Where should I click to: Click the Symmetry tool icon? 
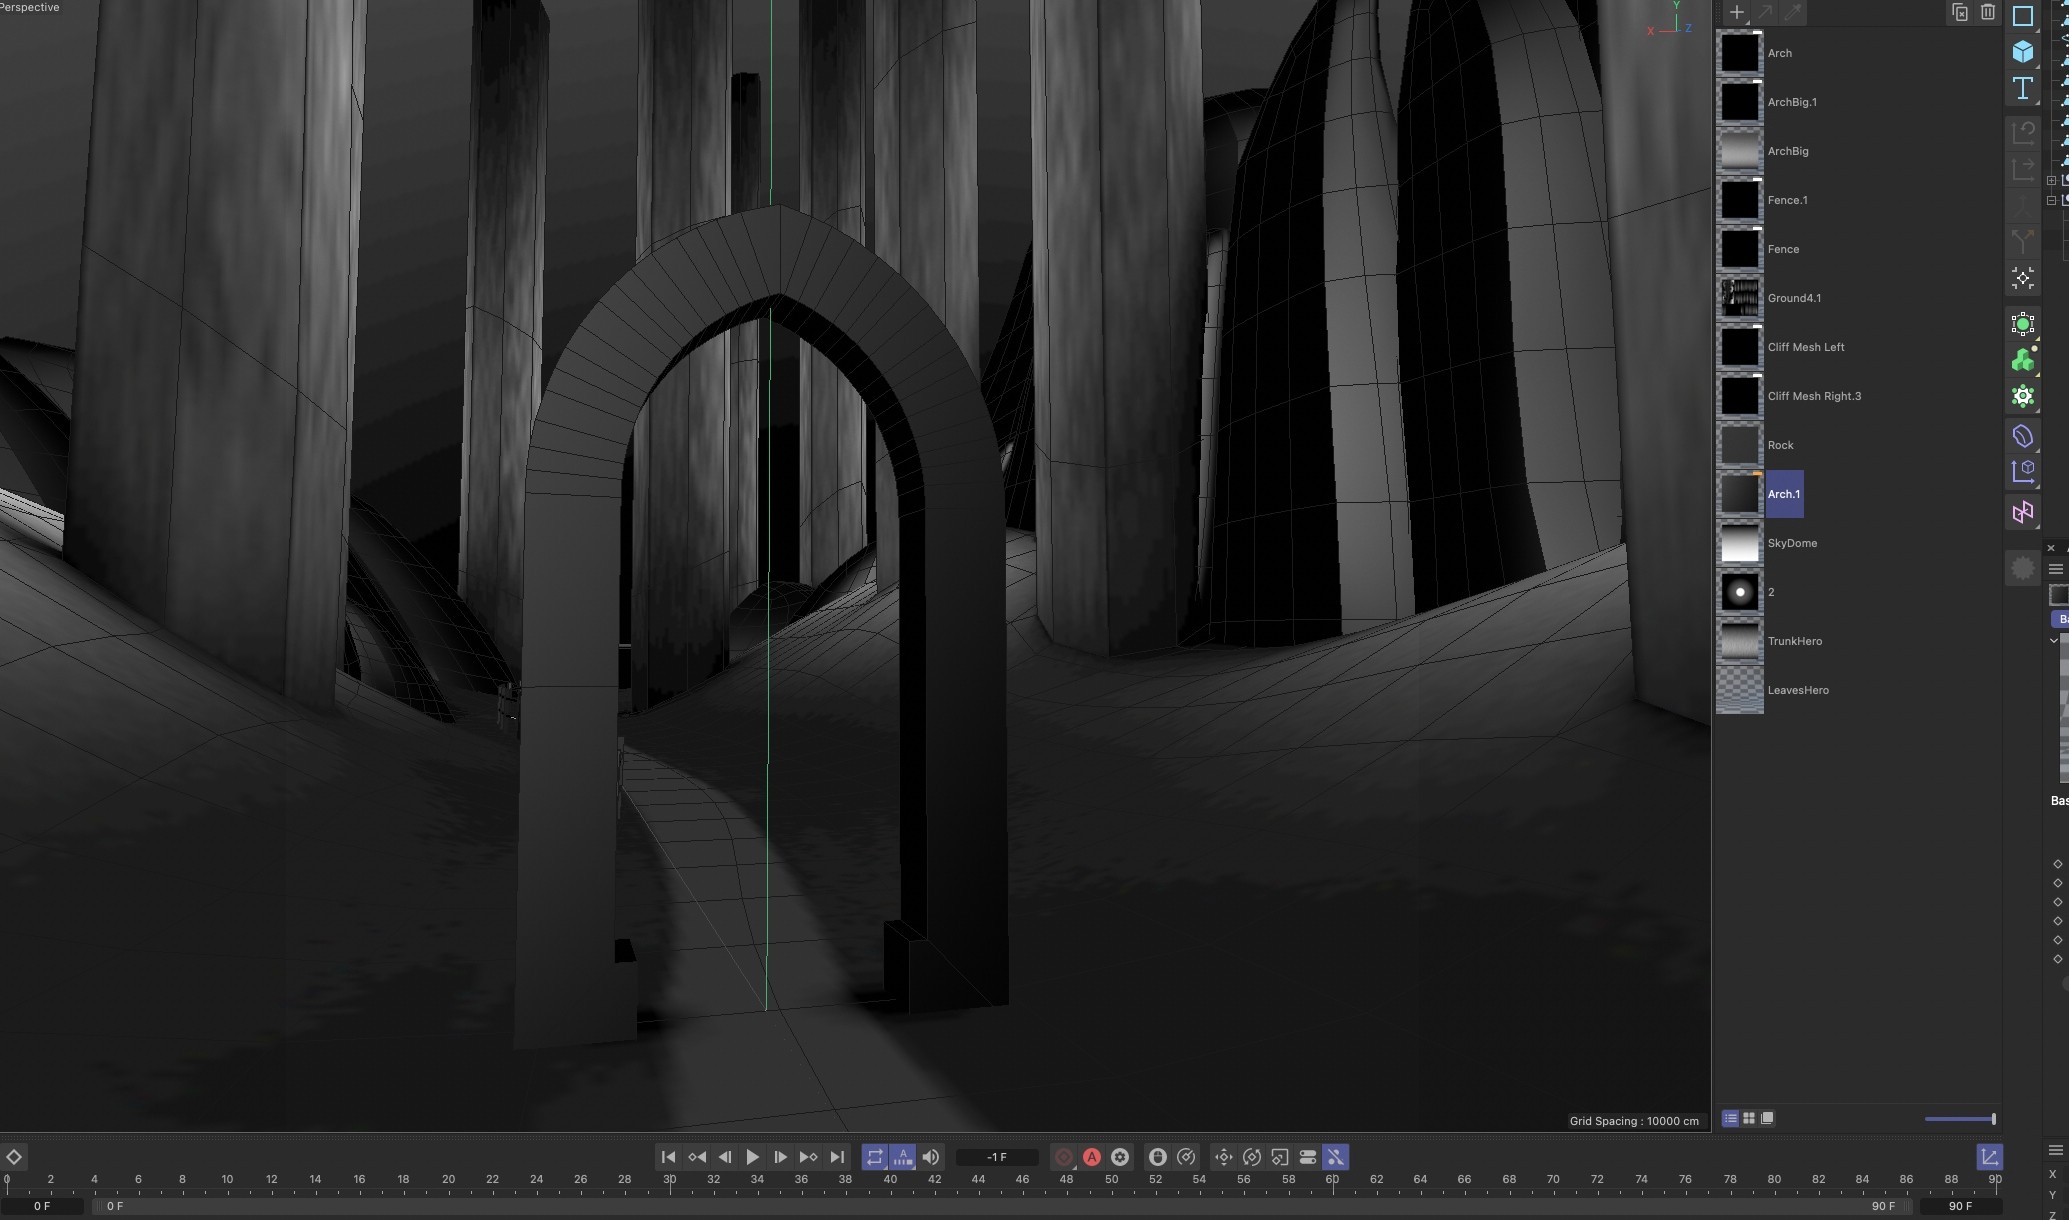click(x=2022, y=513)
